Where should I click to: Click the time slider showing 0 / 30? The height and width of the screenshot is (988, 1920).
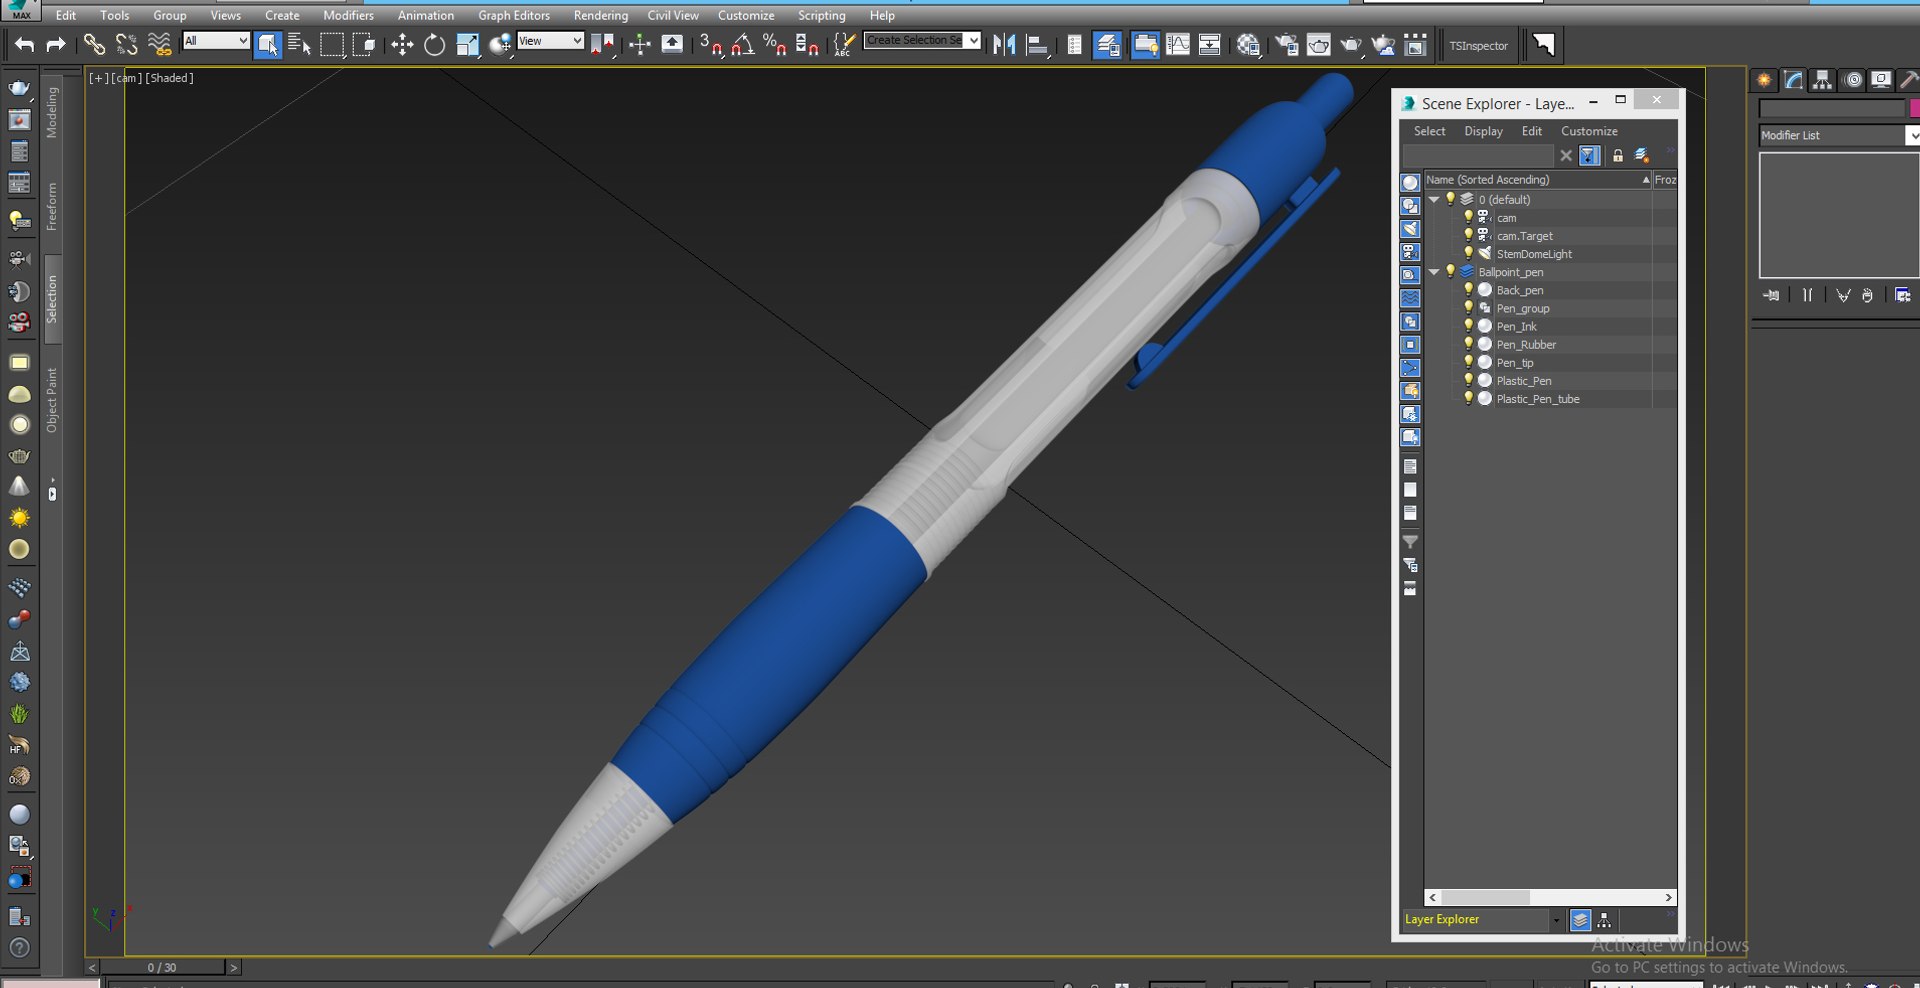[x=162, y=967]
